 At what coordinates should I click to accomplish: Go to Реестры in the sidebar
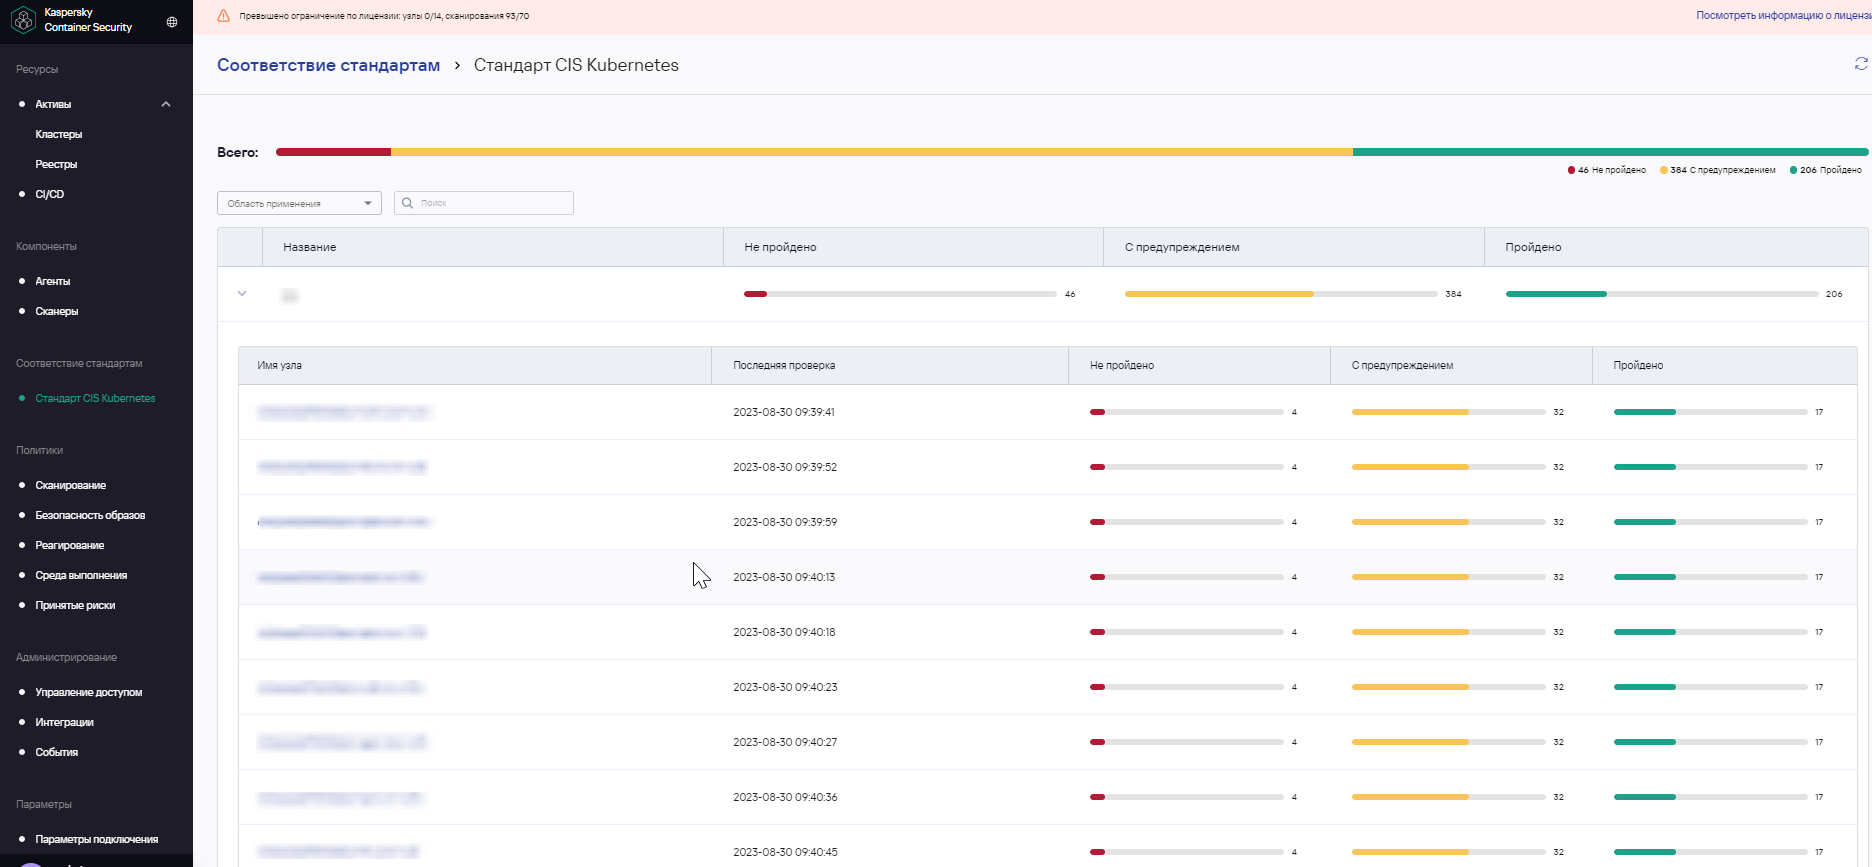coord(56,164)
